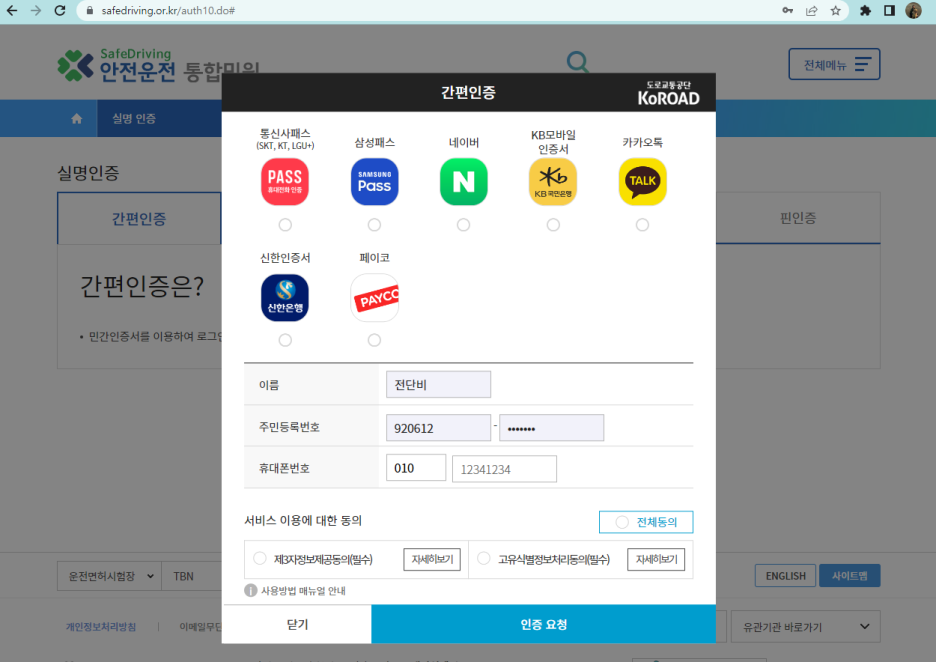Click the 010 phone prefix field
The width and height of the screenshot is (936, 662).
(x=416, y=468)
